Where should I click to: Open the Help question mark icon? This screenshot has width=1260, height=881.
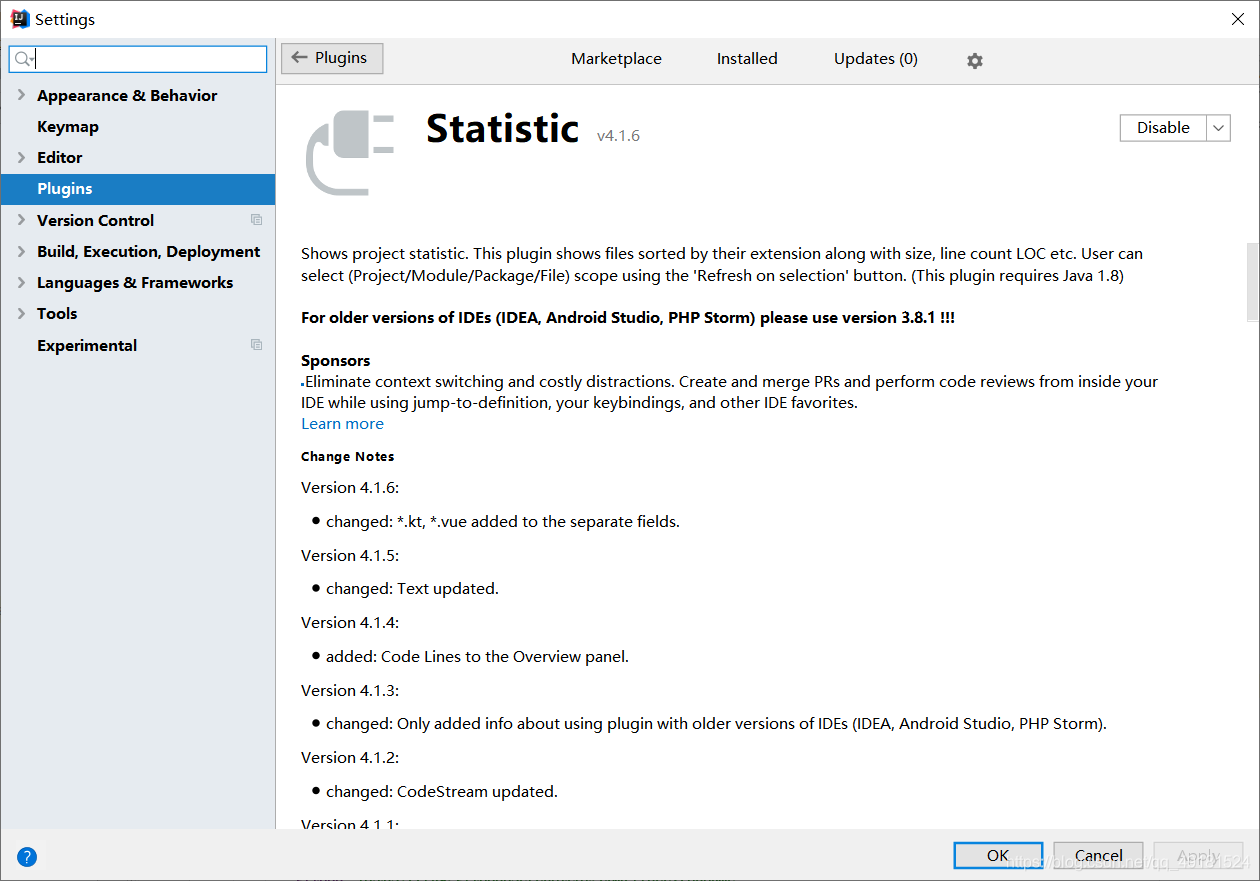click(x=26, y=857)
